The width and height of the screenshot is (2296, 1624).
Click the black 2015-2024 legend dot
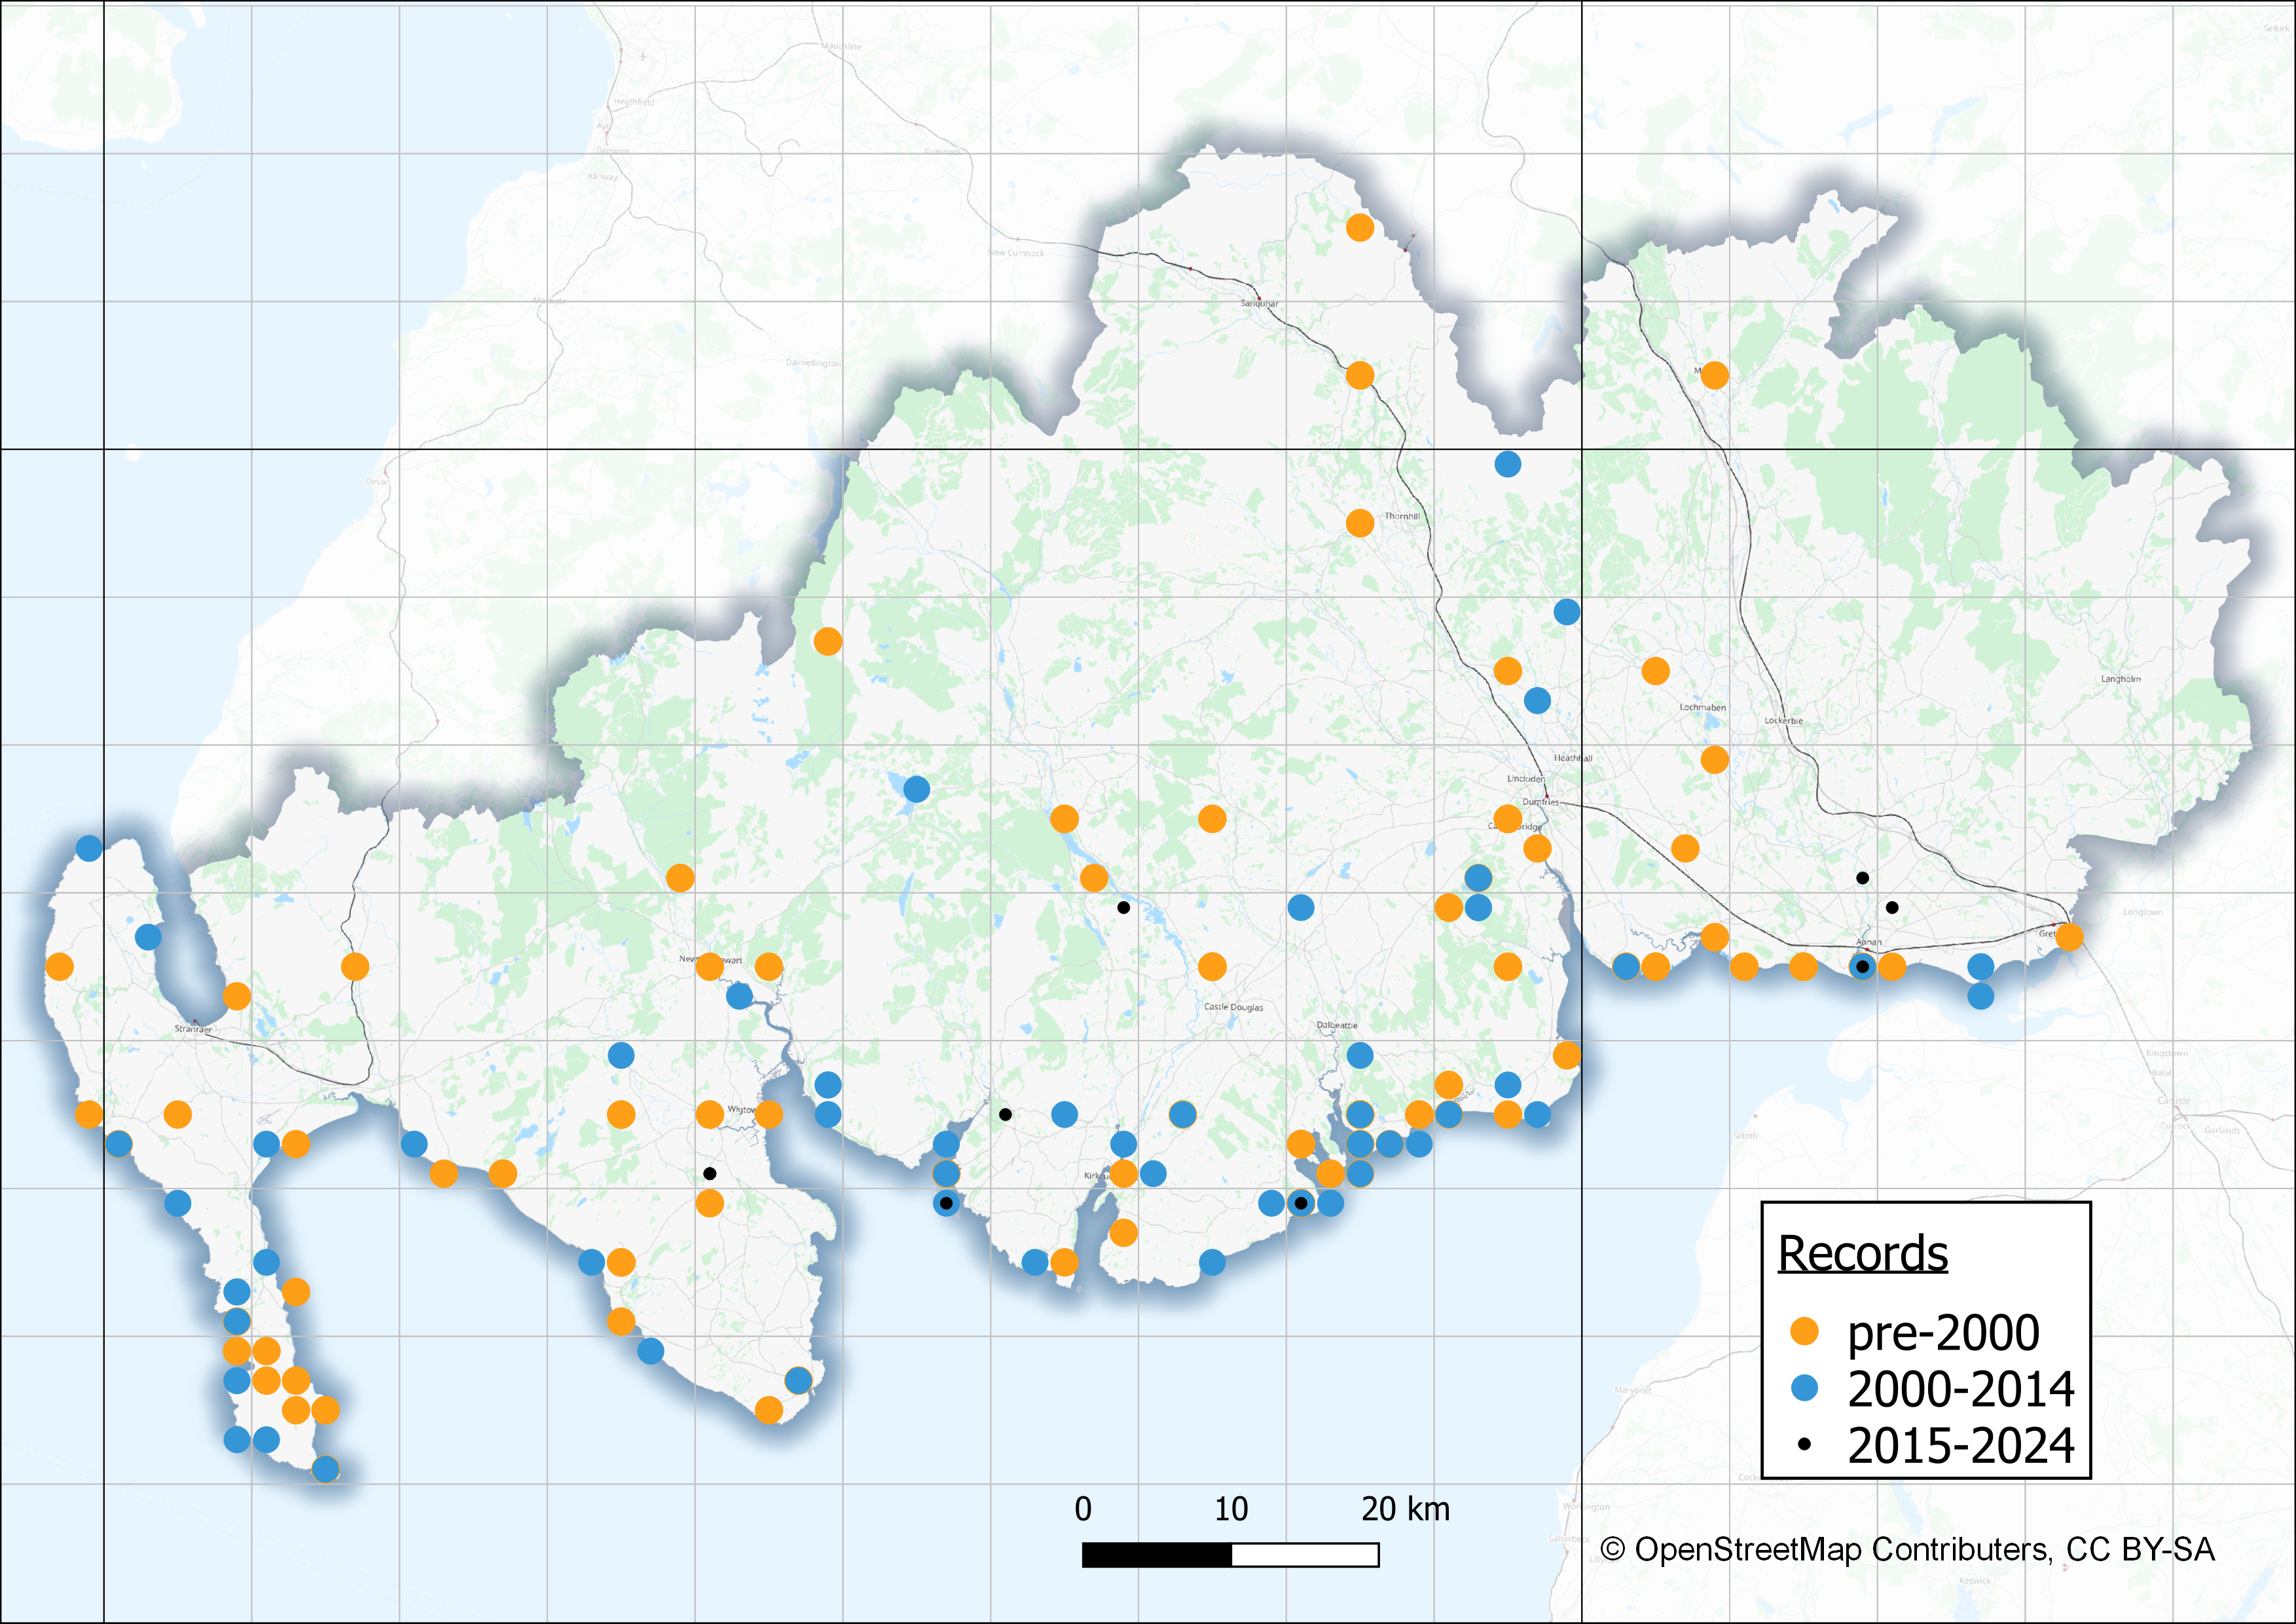click(x=1804, y=1444)
